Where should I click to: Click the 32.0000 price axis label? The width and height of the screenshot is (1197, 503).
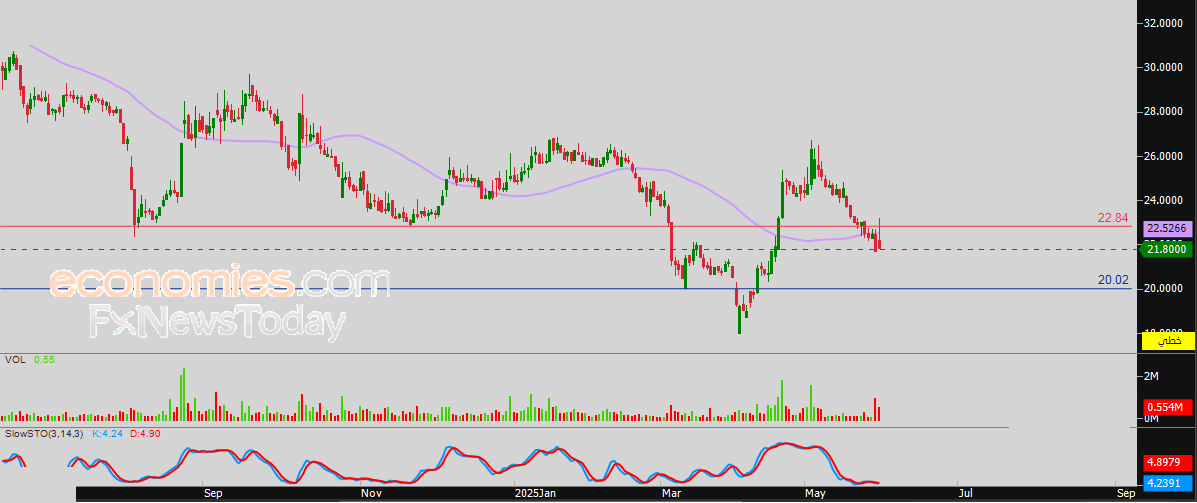(x=1165, y=24)
